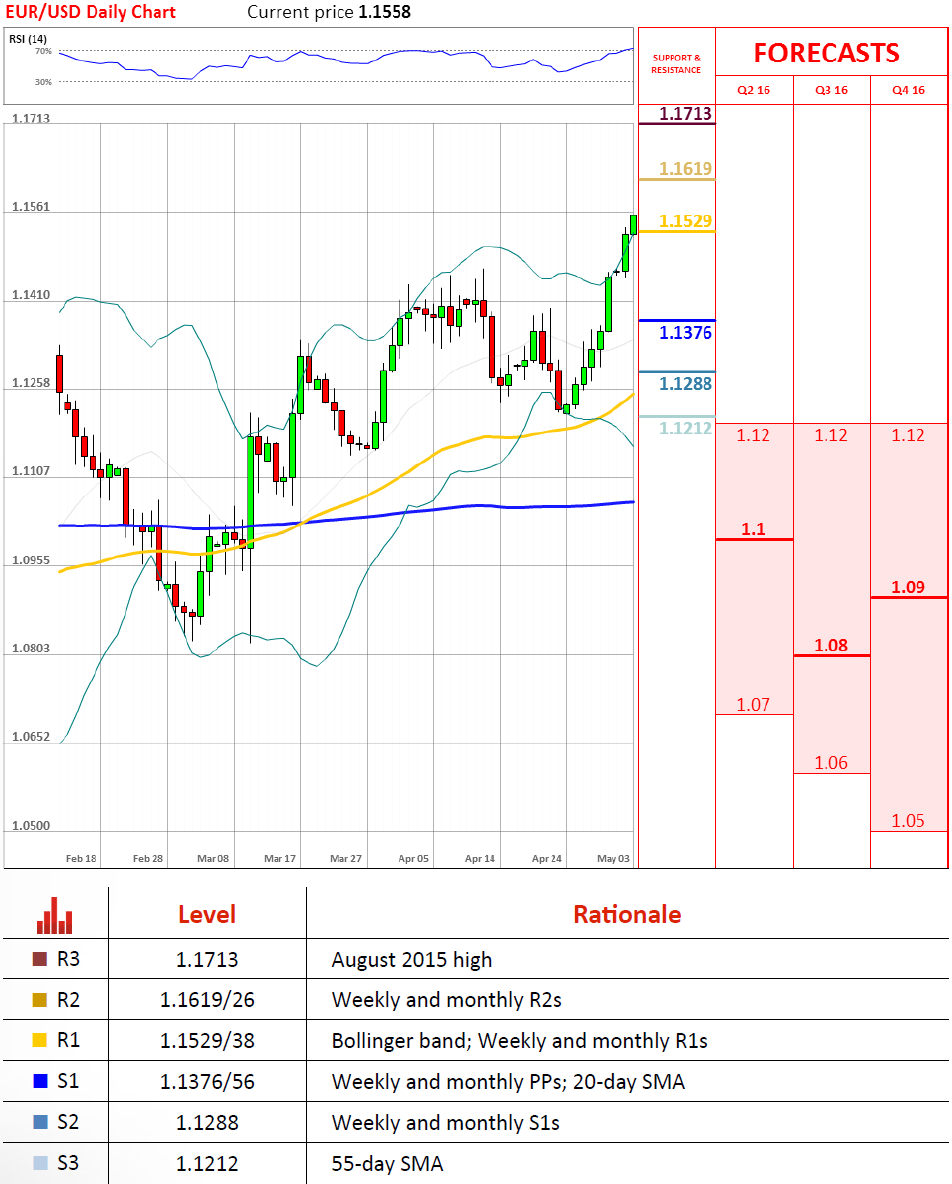Click the 1.1288 support level marker
The height and width of the screenshot is (1184, 952).
tap(686, 384)
